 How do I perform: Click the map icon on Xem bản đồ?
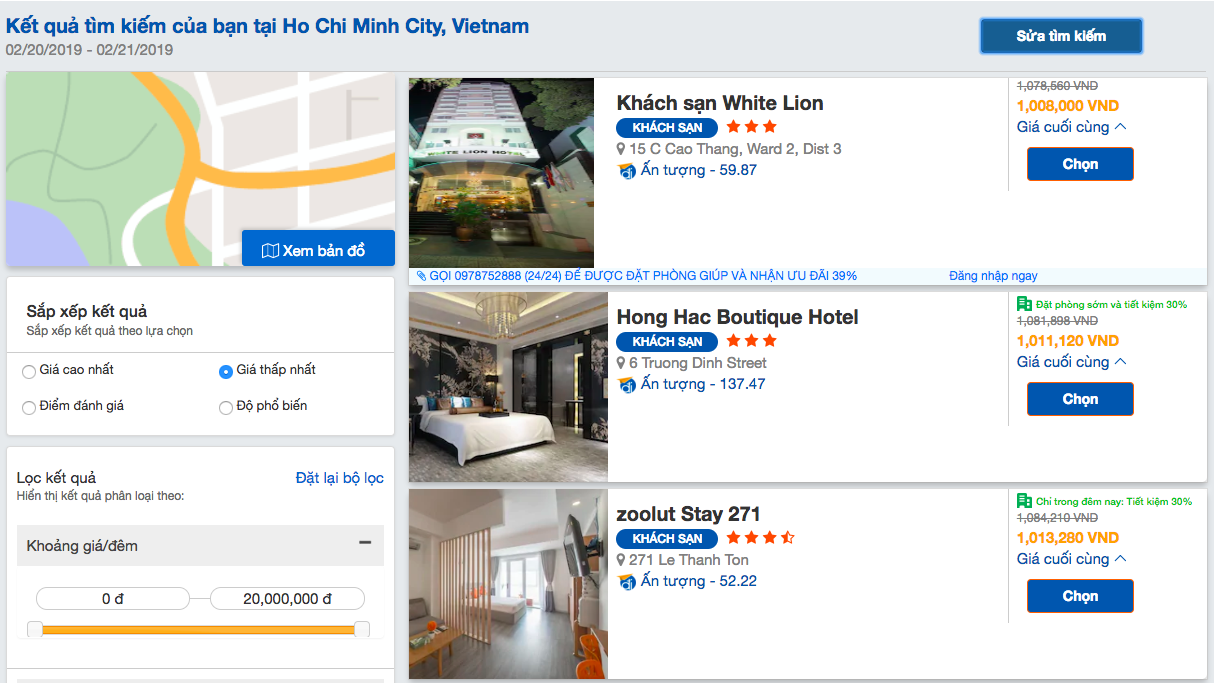[x=270, y=251]
